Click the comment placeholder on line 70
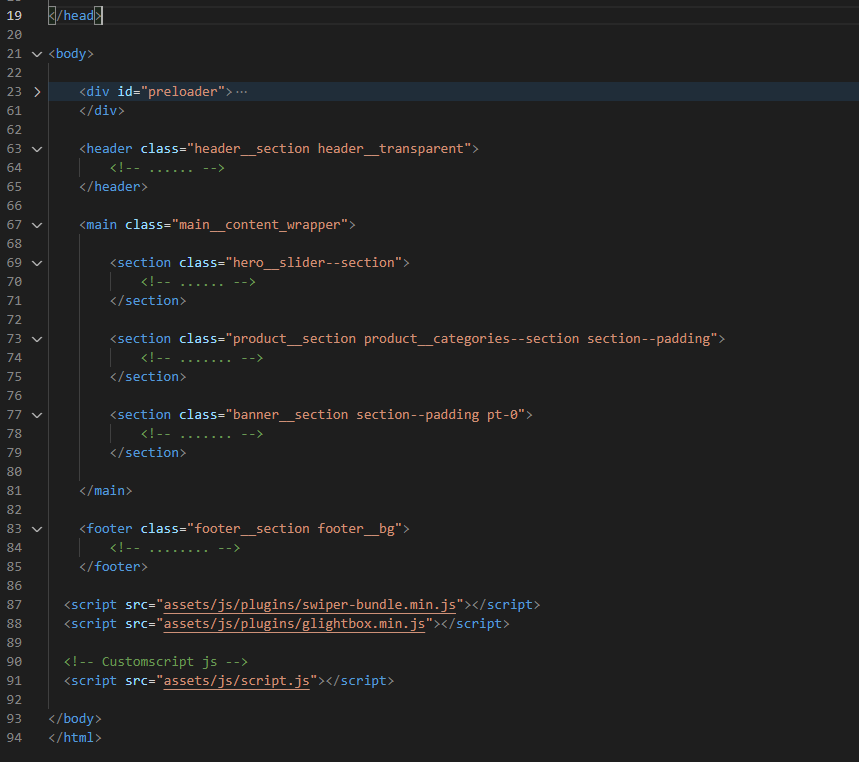Viewport: 859px width, 762px height. [x=198, y=282]
